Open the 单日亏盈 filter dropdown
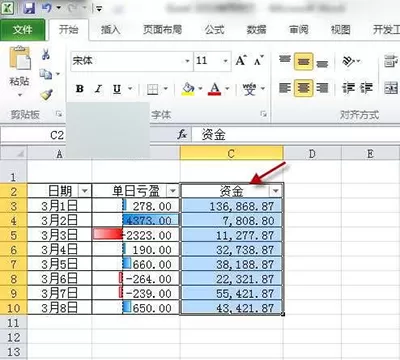Viewport: 400px width, 360px height. 173,191
